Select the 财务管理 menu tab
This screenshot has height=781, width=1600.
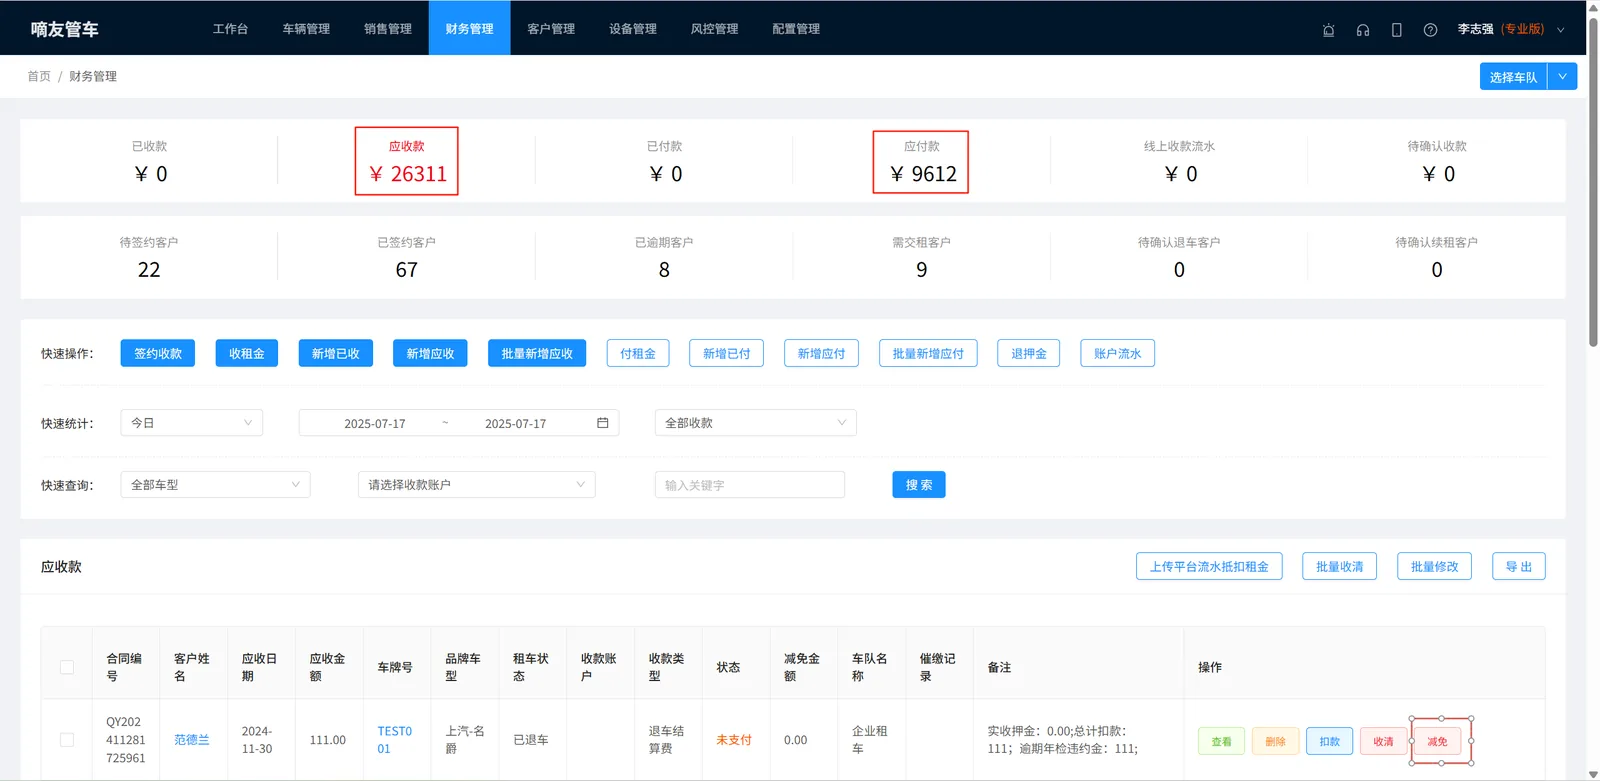[470, 28]
